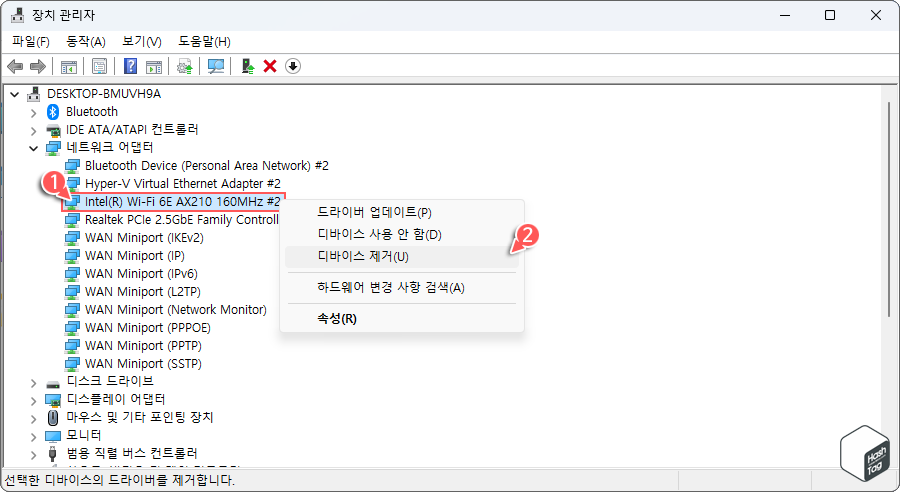Click the Device Manager title bar icon
This screenshot has height=492, width=900.
pyautogui.click(x=18, y=16)
